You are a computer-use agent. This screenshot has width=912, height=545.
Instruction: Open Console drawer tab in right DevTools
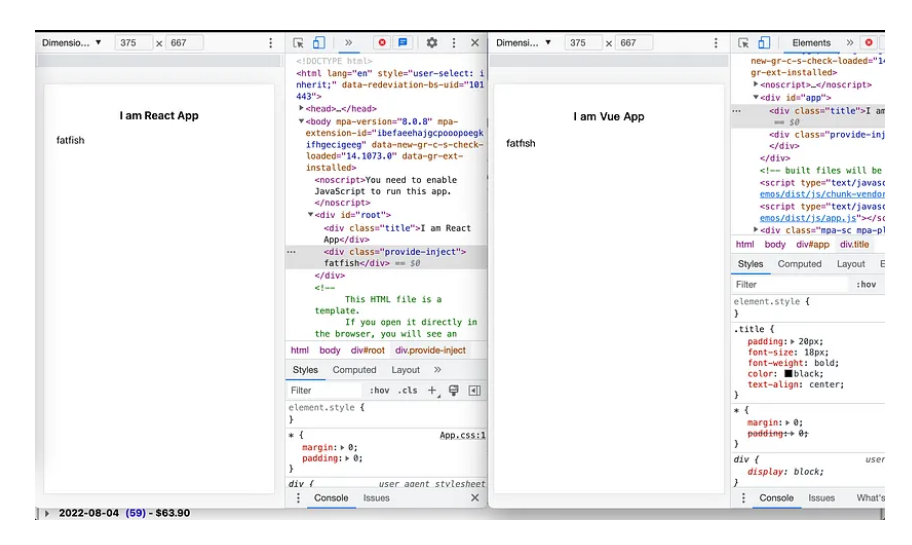(x=776, y=498)
